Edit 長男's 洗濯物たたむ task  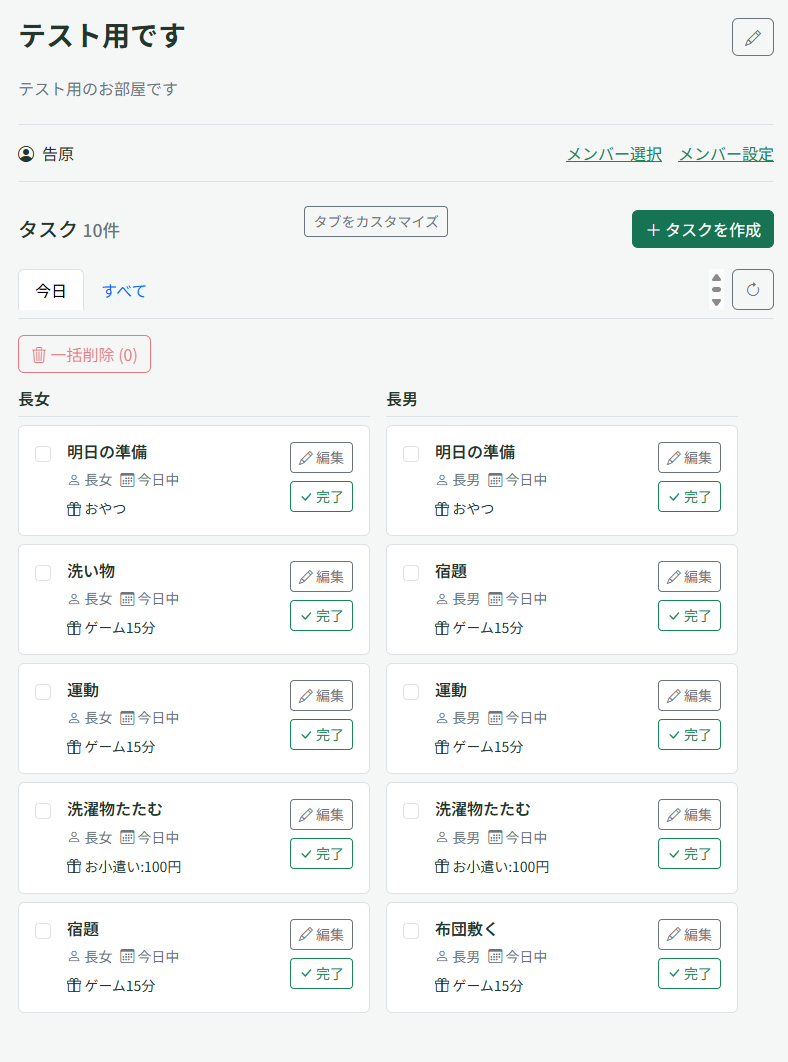tap(689, 815)
